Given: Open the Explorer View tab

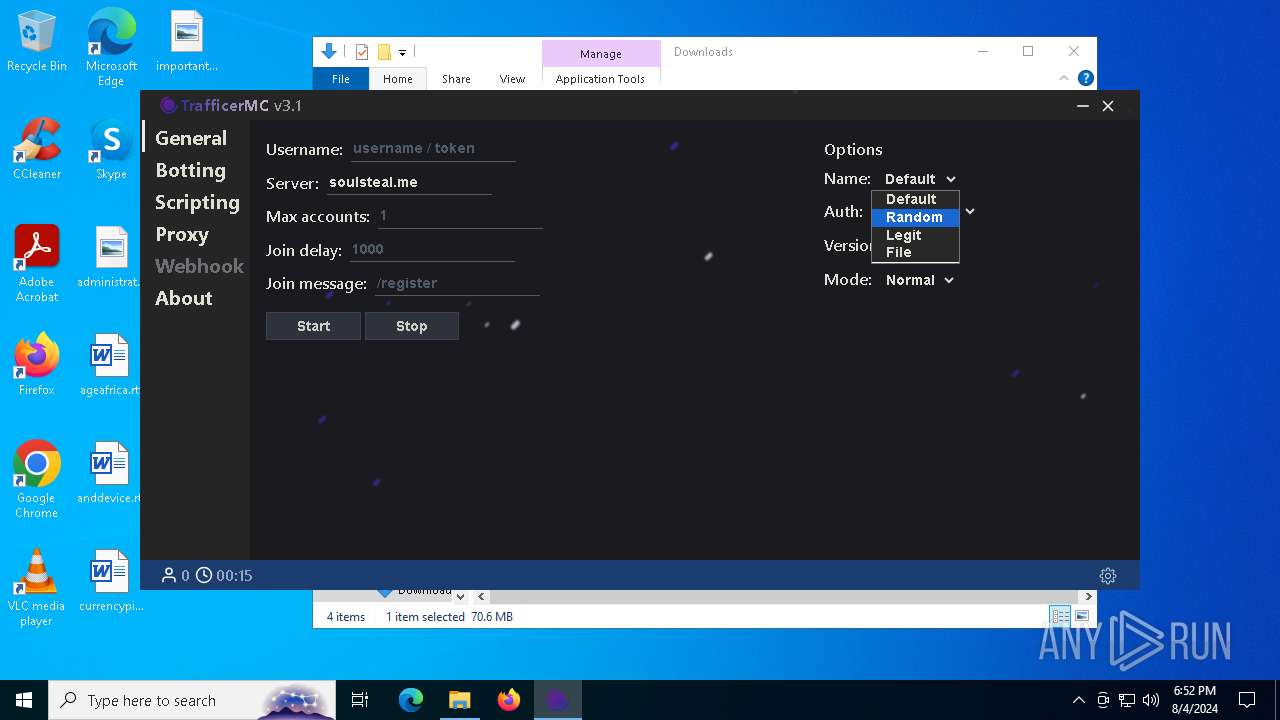Looking at the screenshot, I should [512, 79].
